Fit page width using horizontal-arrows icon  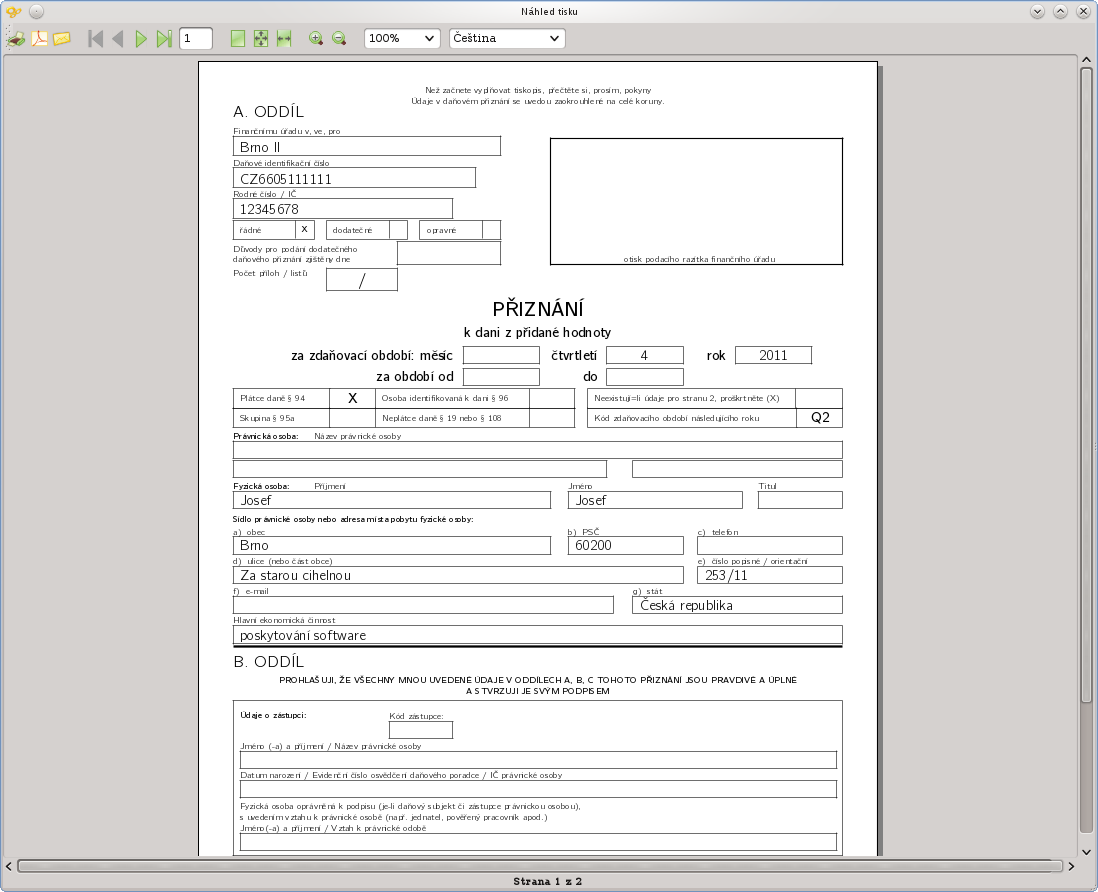284,39
